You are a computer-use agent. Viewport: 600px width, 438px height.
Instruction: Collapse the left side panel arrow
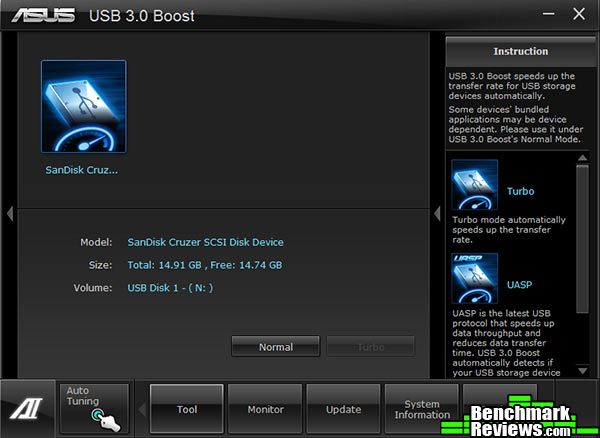coord(10,213)
